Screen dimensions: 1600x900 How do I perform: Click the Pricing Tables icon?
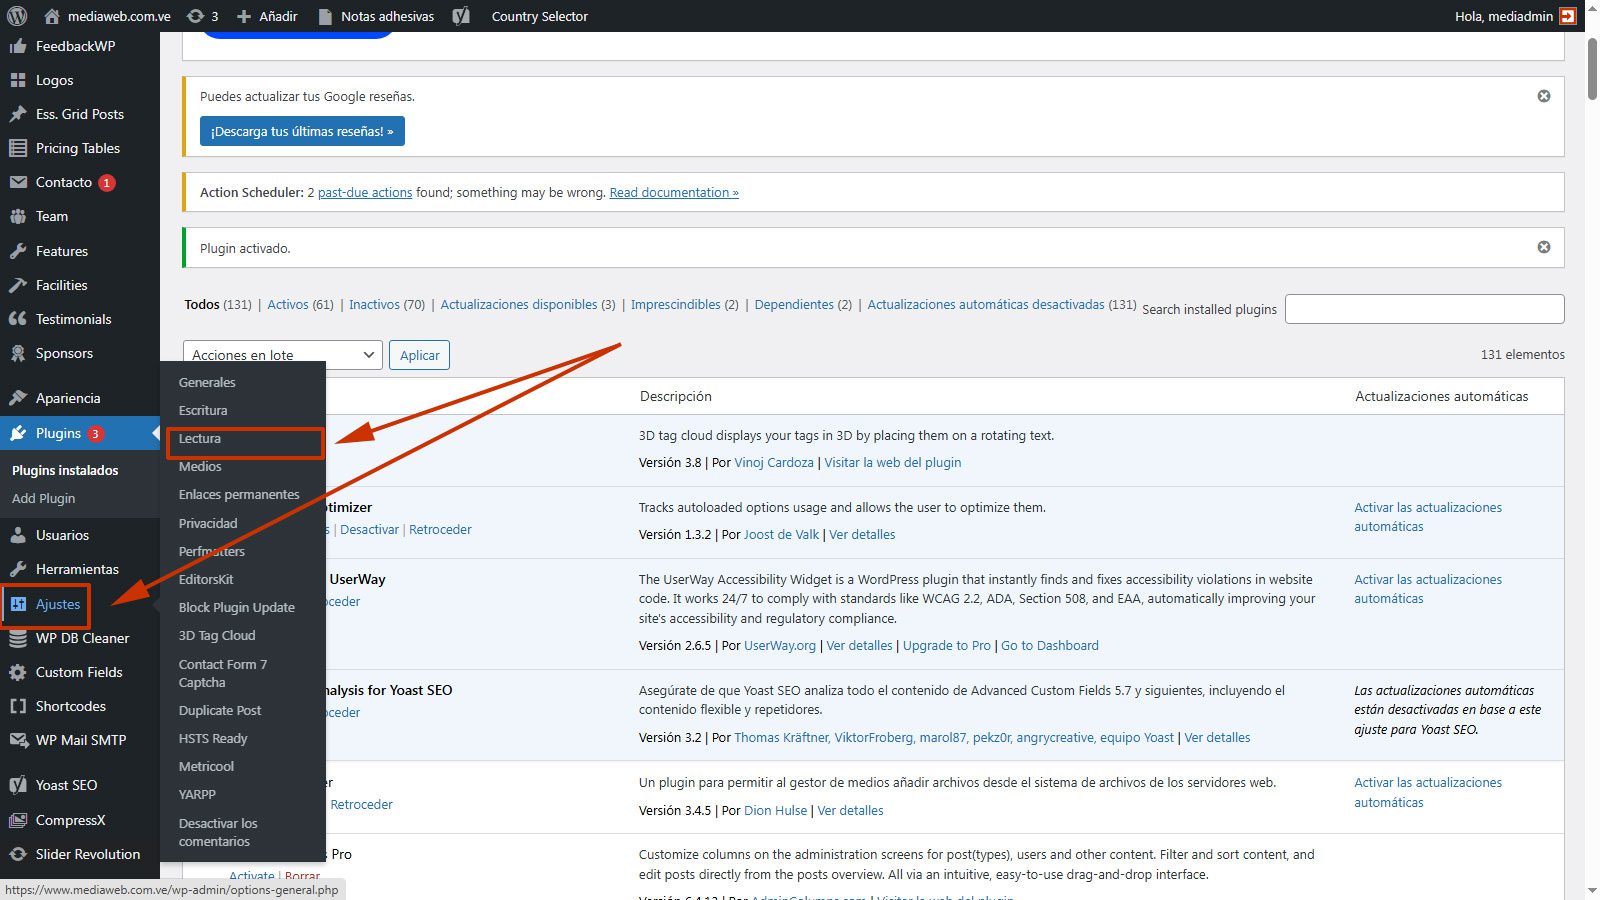(x=18, y=148)
